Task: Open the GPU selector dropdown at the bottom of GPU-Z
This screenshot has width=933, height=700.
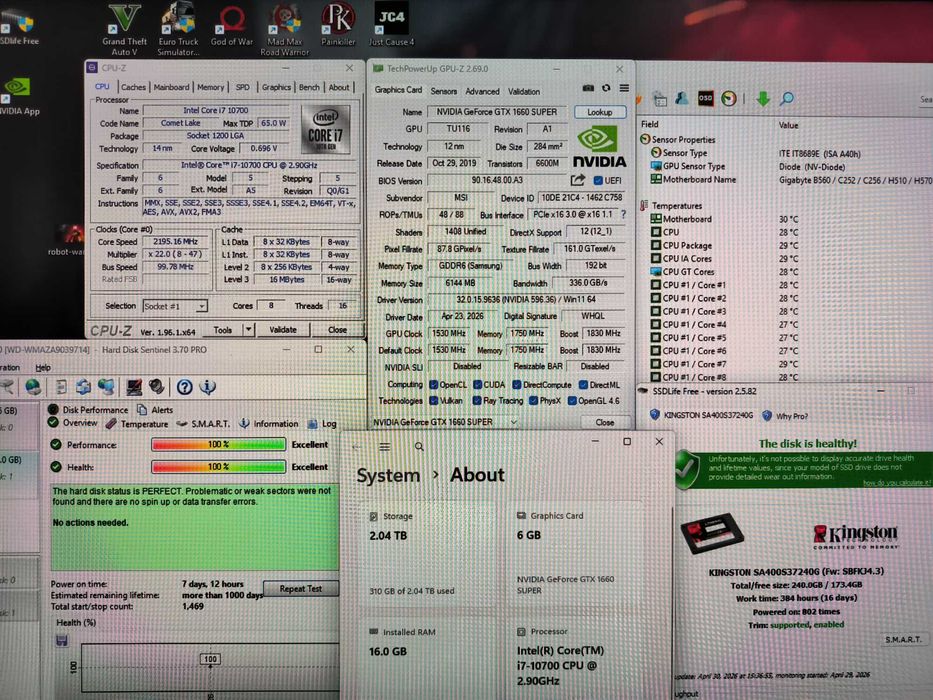Action: point(443,422)
